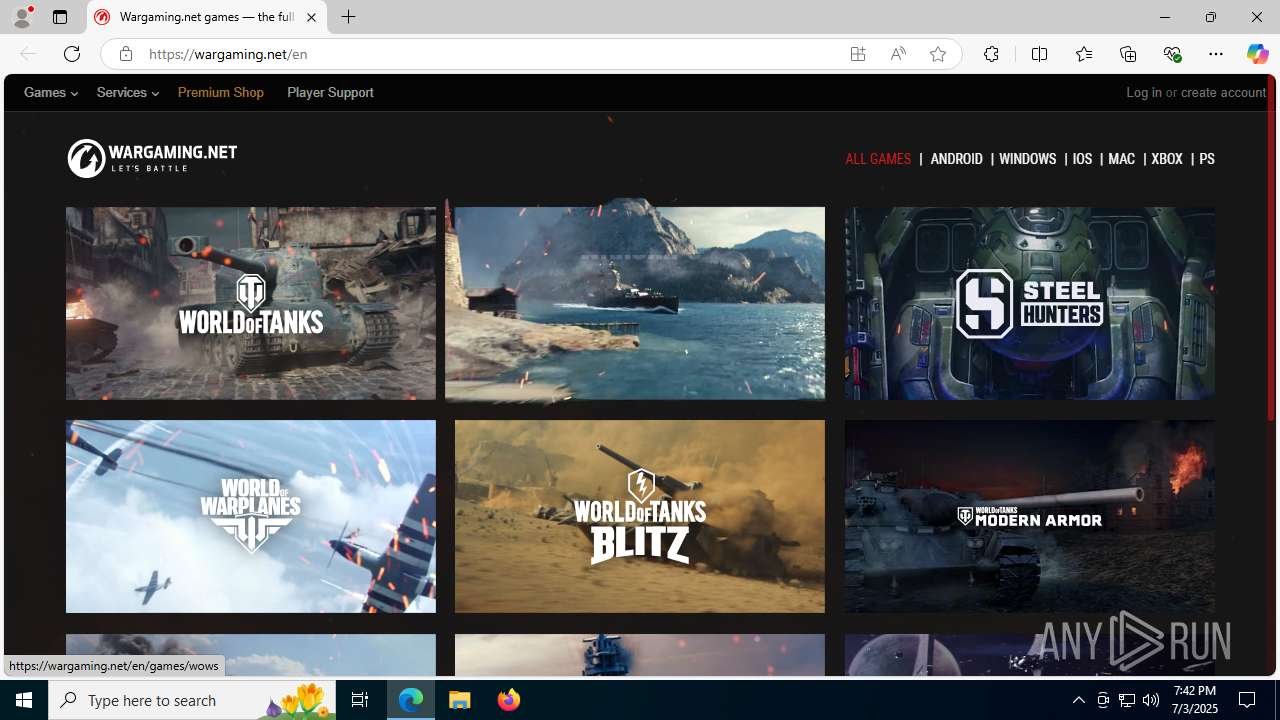Image resolution: width=1280 pixels, height=720 pixels.
Task: Activate the Read aloud icon
Action: click(x=898, y=54)
